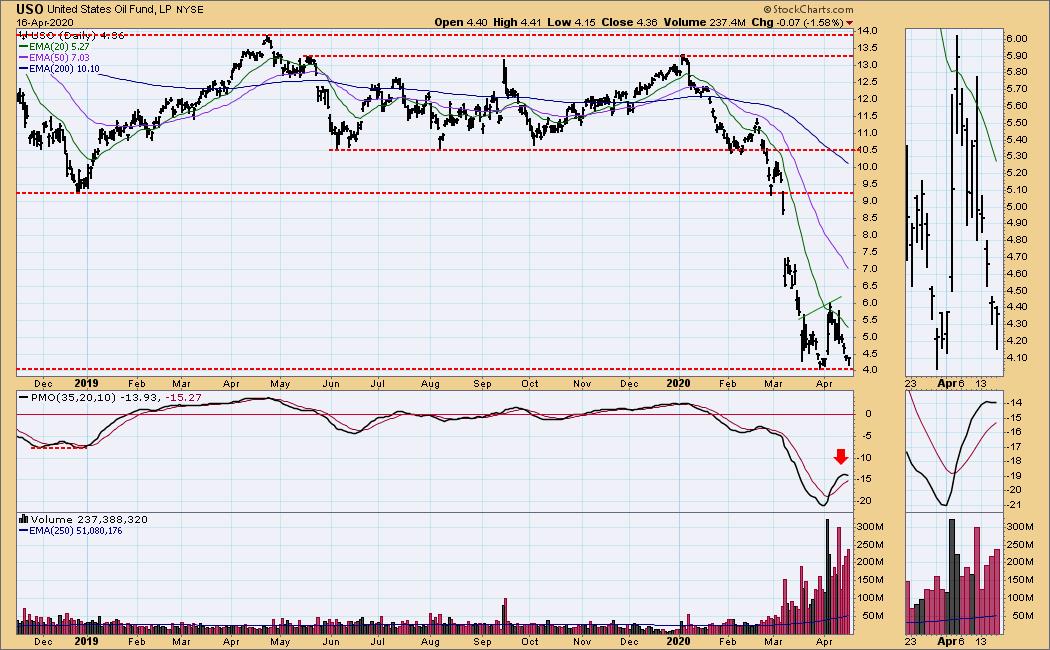Select the High 4.41 value

pyautogui.click(x=517, y=22)
